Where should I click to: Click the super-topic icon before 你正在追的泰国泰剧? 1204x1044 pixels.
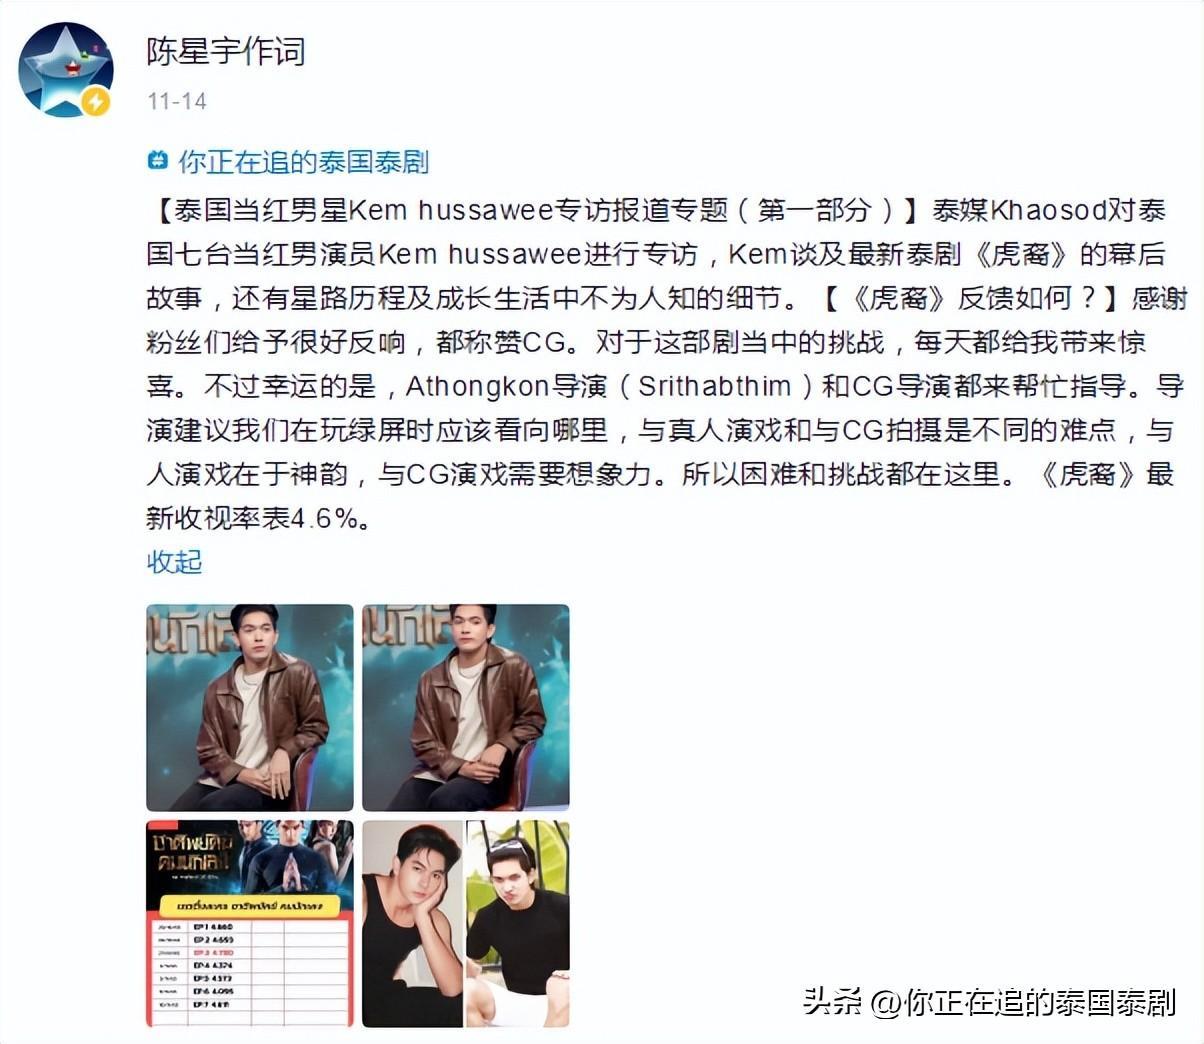[158, 160]
